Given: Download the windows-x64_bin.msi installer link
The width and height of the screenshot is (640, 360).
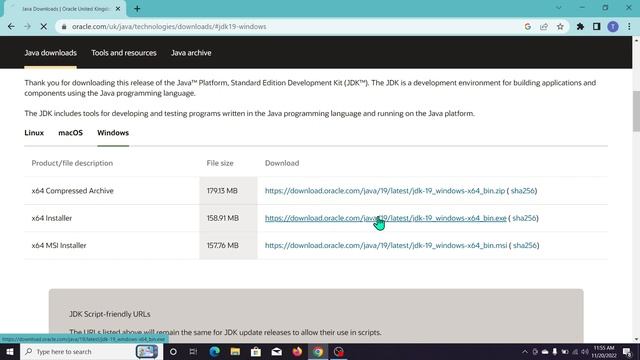Looking at the screenshot, I should point(386,245).
